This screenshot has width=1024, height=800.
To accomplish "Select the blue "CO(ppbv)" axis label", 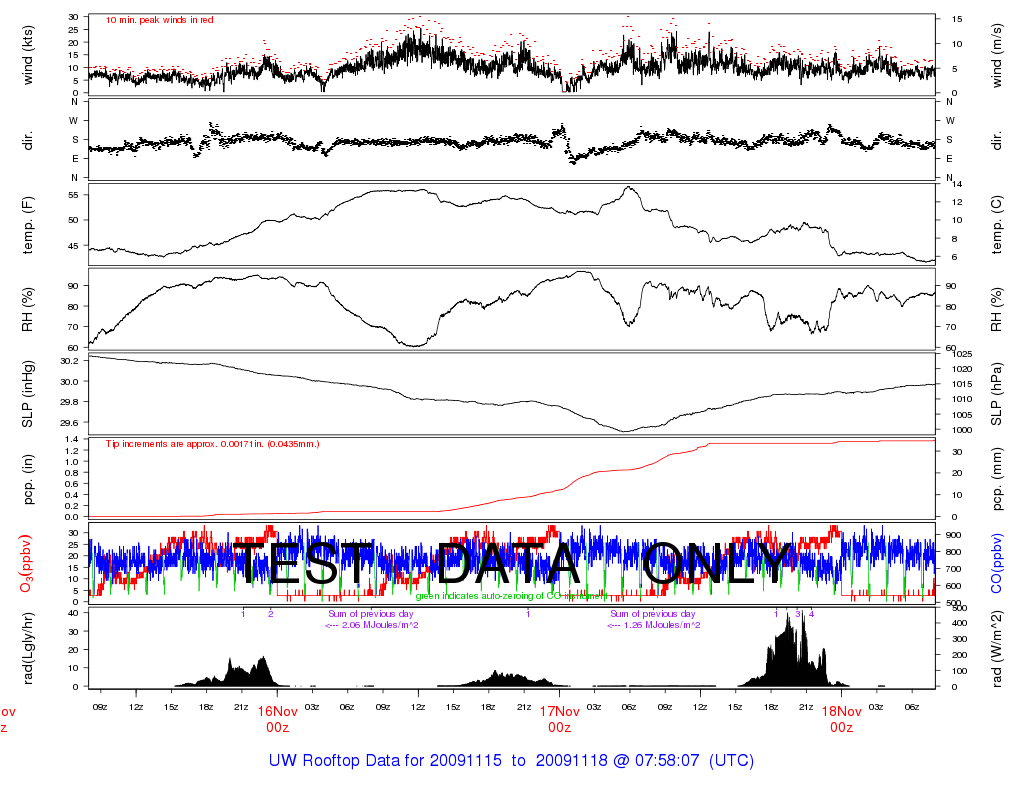I will 996,564.
